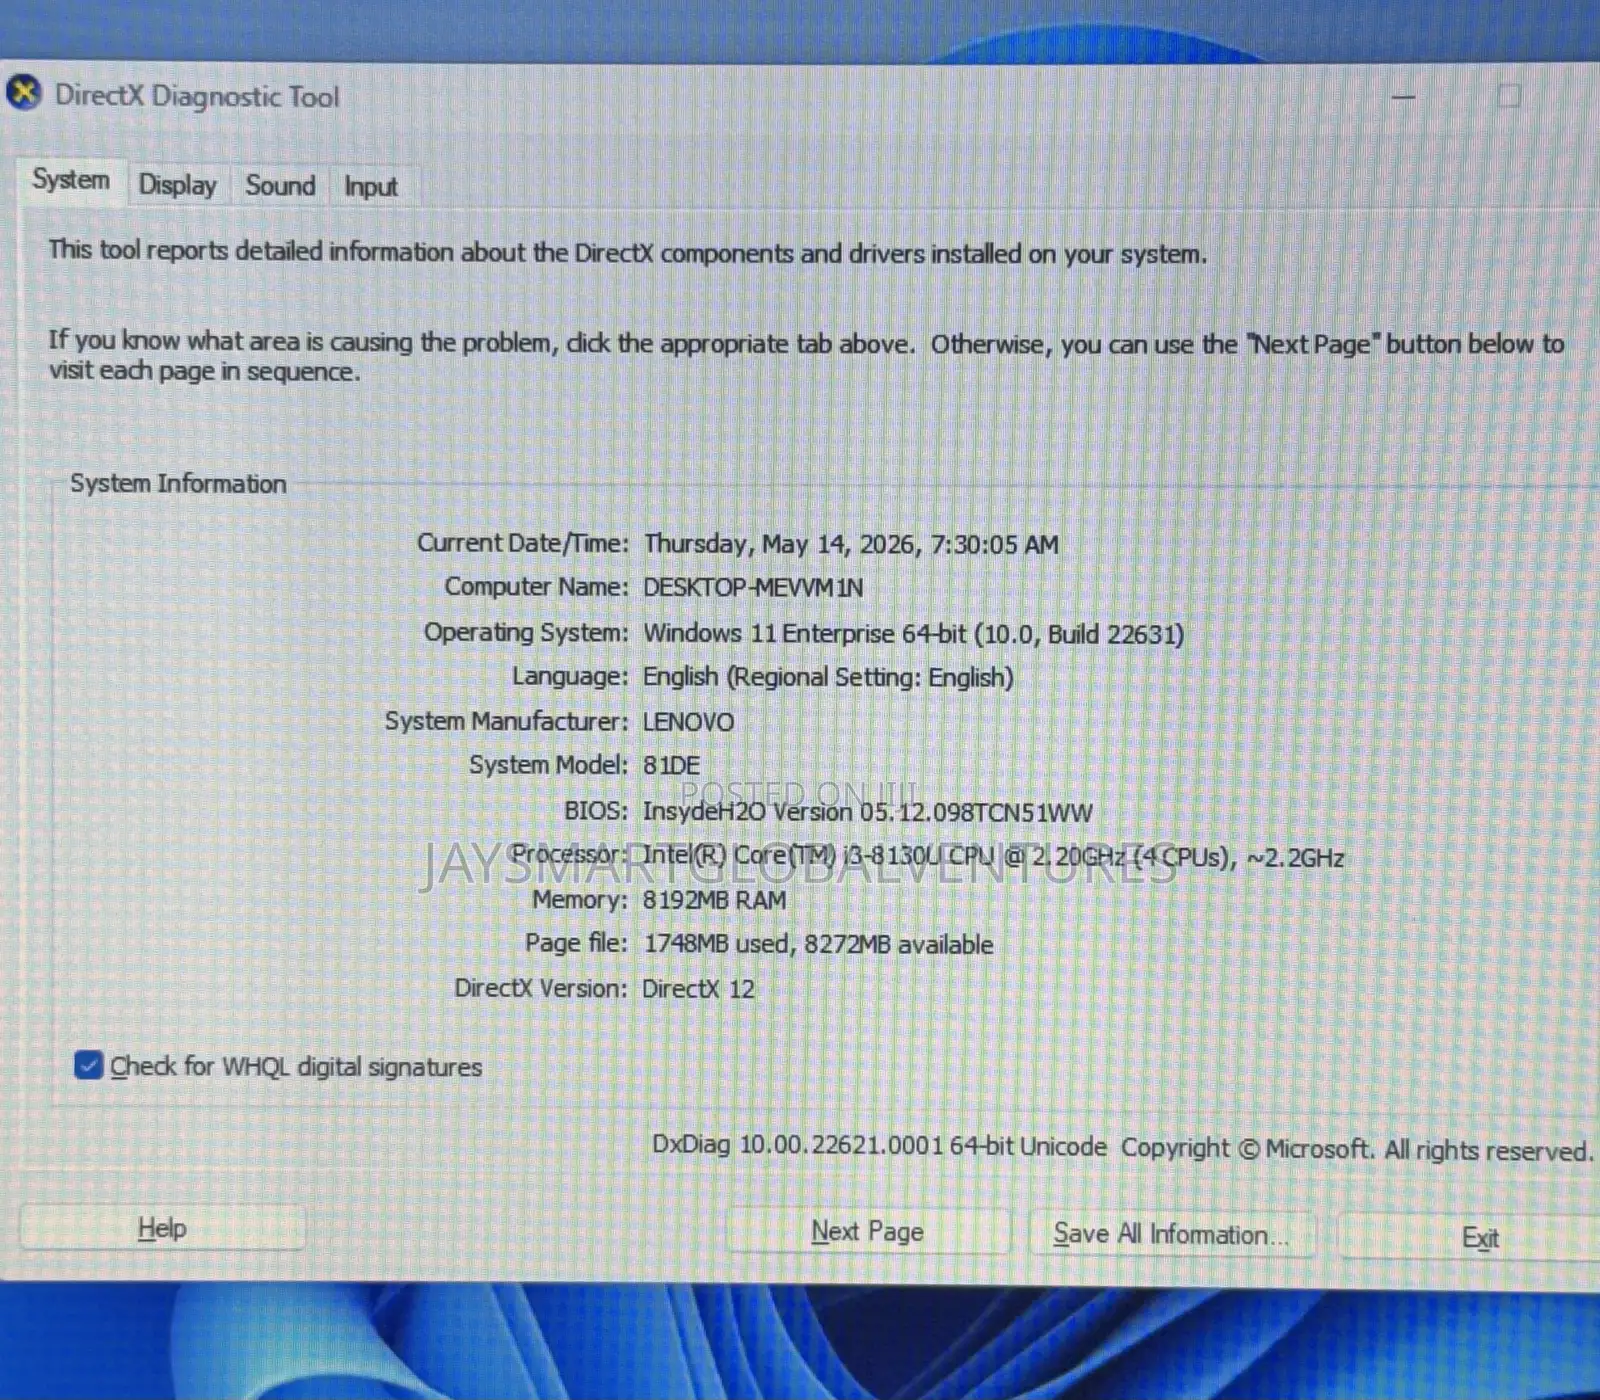Click the Memory label
The height and width of the screenshot is (1400, 1600).
[580, 899]
